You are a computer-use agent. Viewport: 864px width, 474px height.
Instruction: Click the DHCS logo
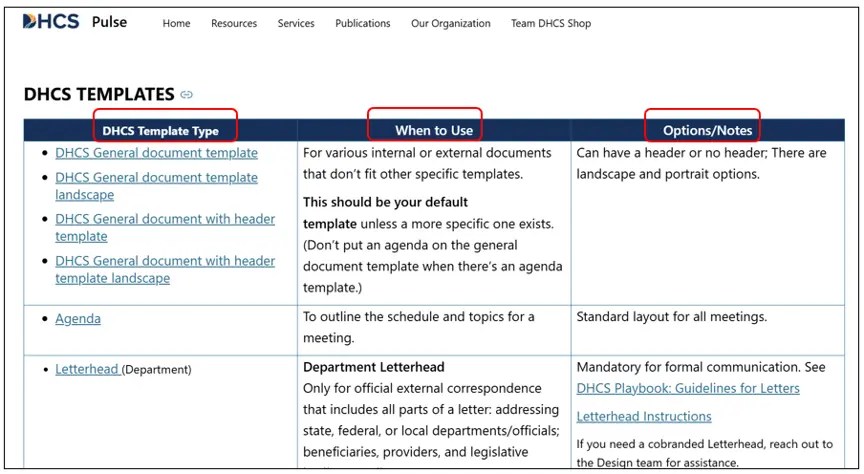51,21
